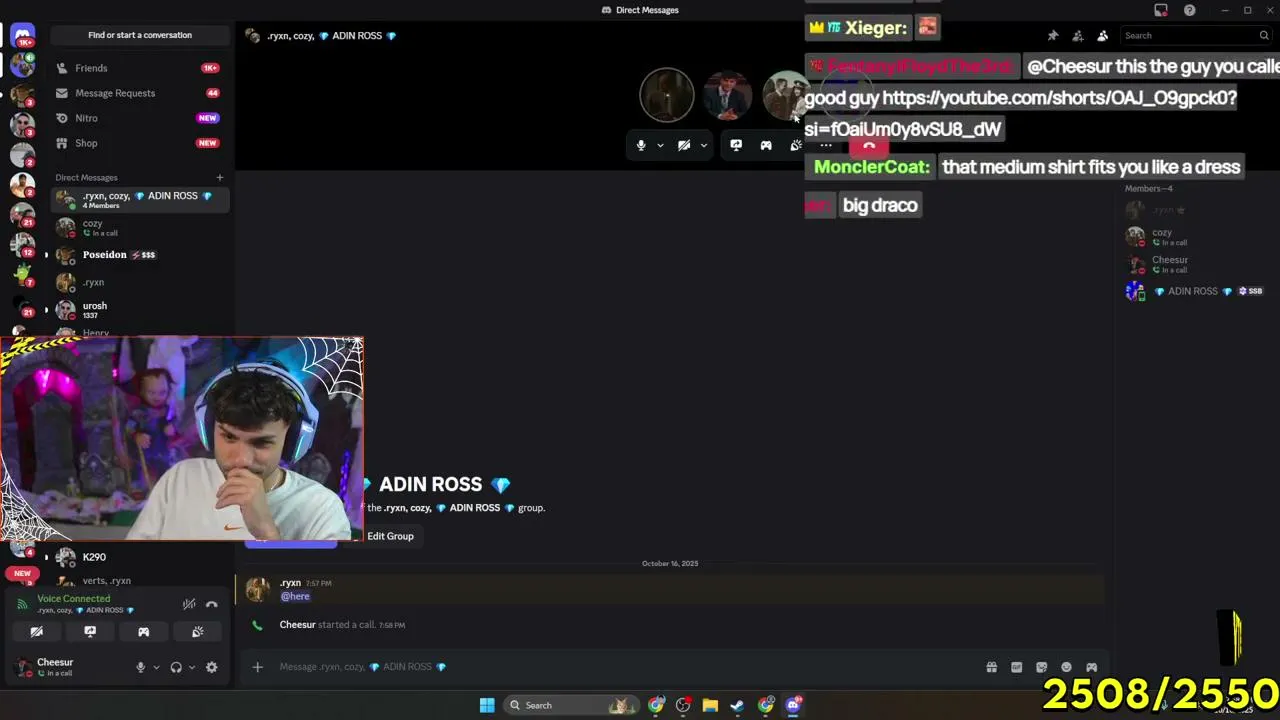
Task: Open output device options beside the headphones
Action: pyautogui.click(x=191, y=667)
